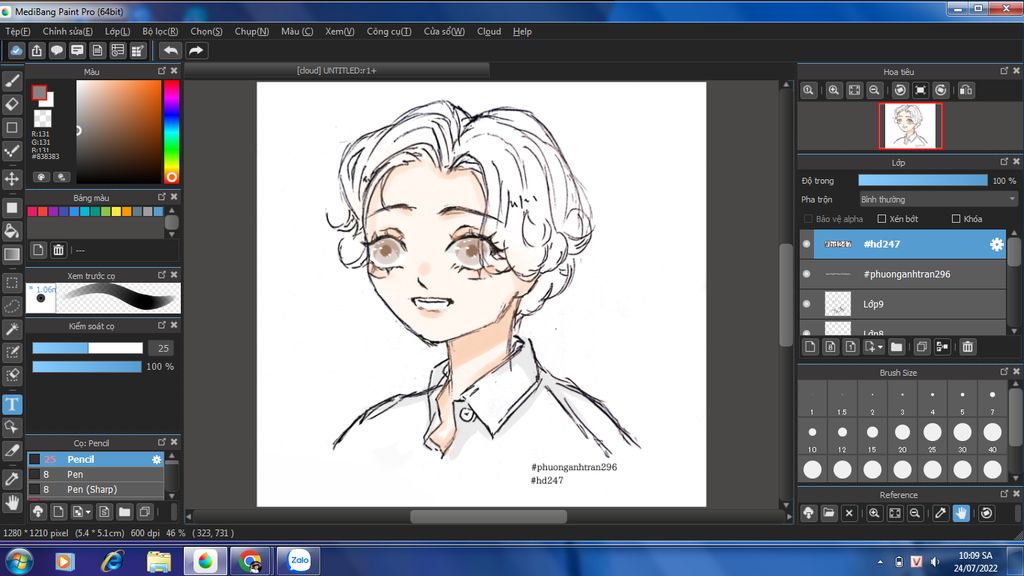Screen dimensions: 1024x576
Task: Open the Tệp(F) menu
Action: 18,31
